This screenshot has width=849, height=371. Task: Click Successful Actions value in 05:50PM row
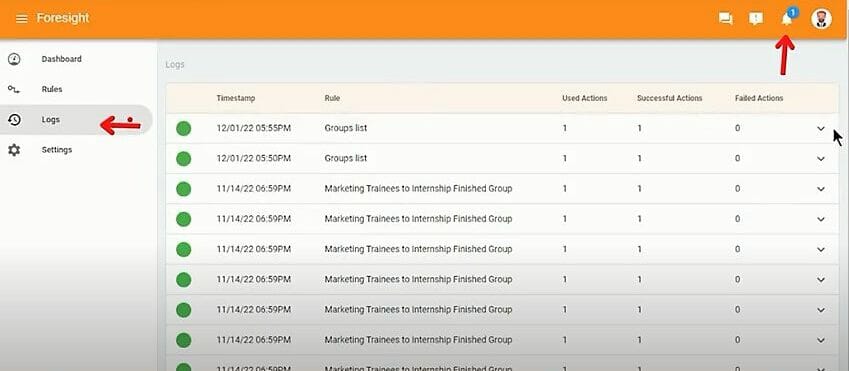pyautogui.click(x=639, y=159)
